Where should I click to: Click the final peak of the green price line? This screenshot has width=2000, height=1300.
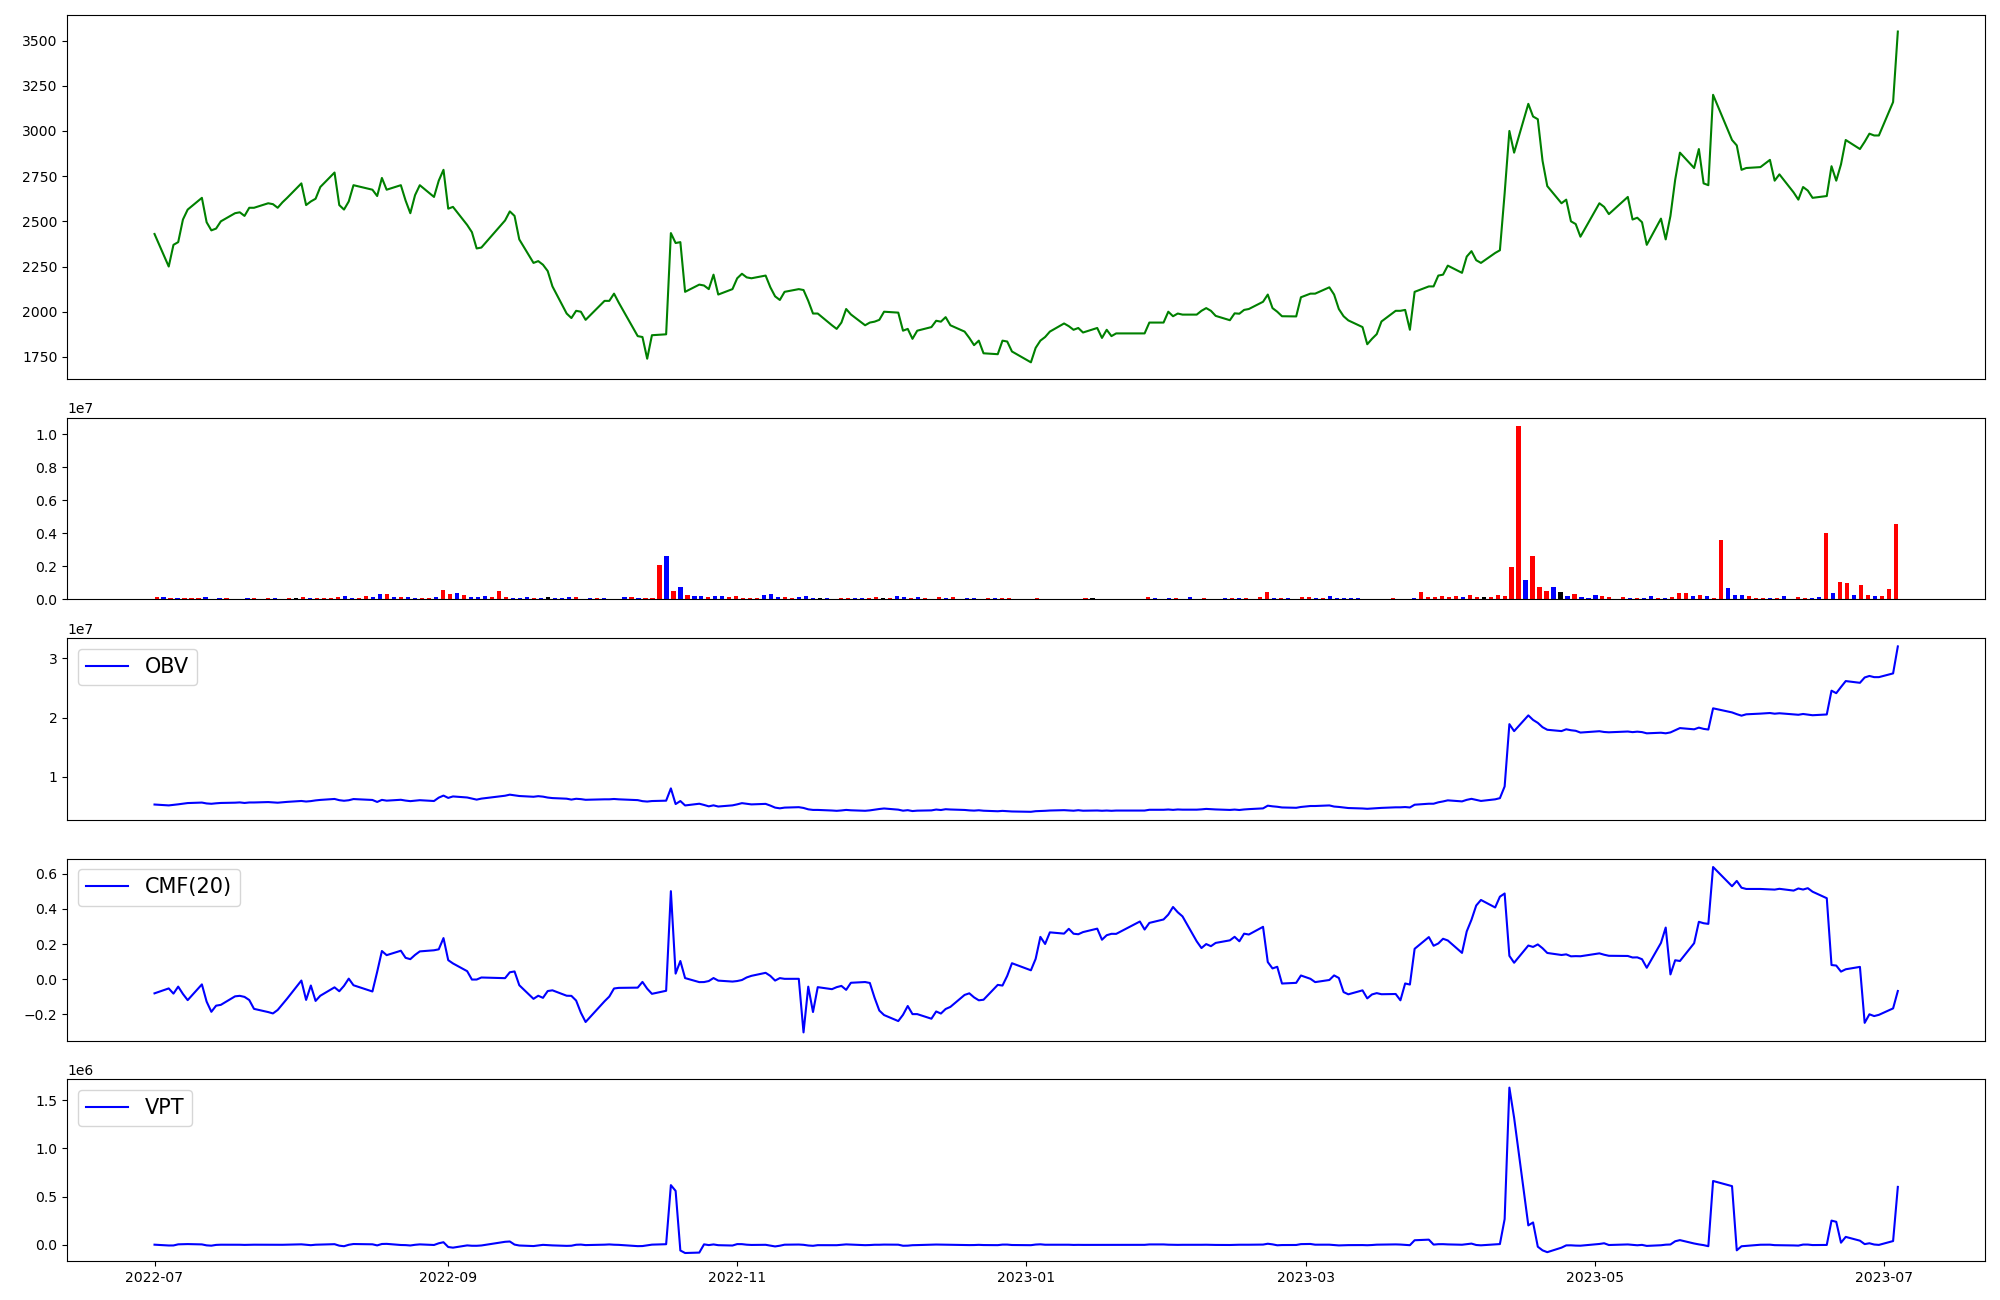[1897, 33]
